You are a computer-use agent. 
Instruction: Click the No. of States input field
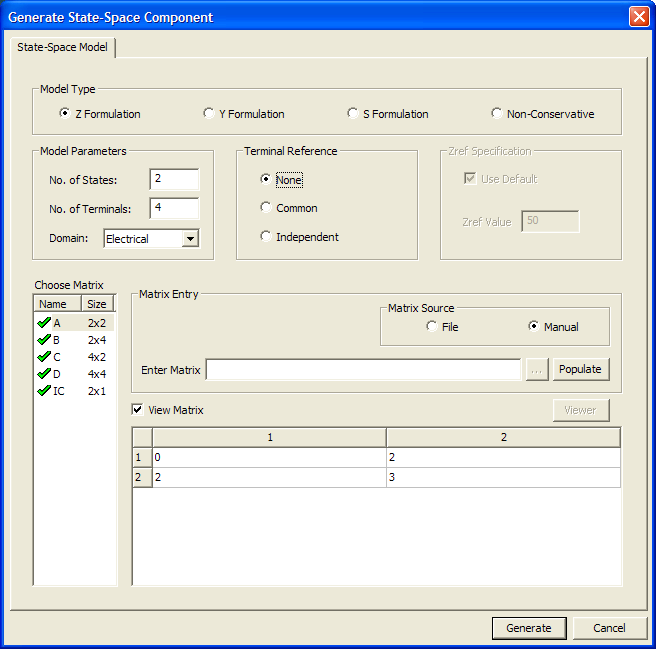(174, 180)
